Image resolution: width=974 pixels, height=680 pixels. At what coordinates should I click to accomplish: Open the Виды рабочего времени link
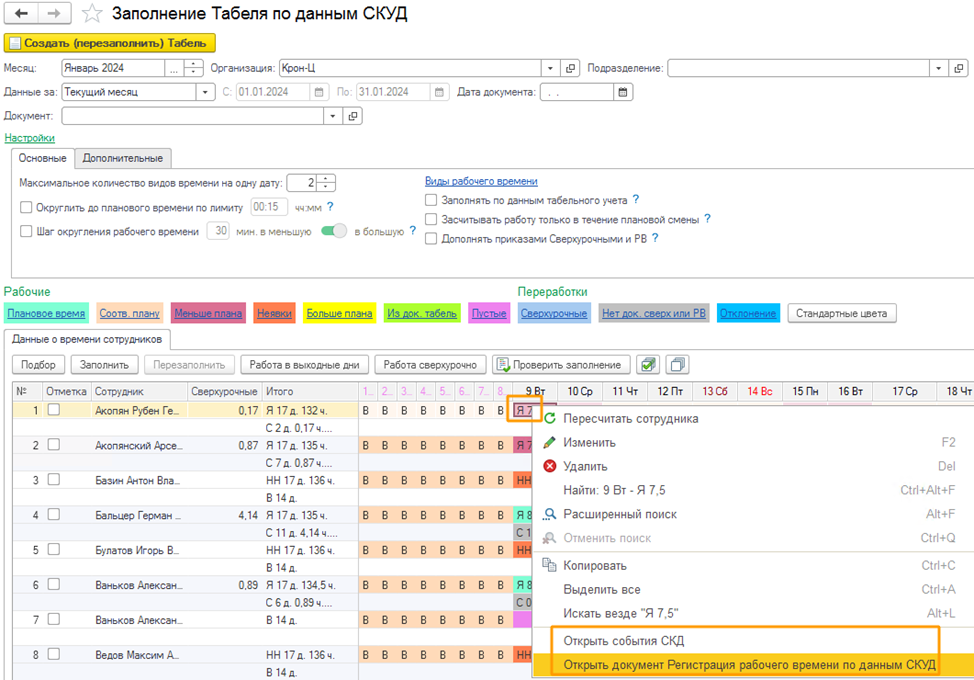click(481, 181)
